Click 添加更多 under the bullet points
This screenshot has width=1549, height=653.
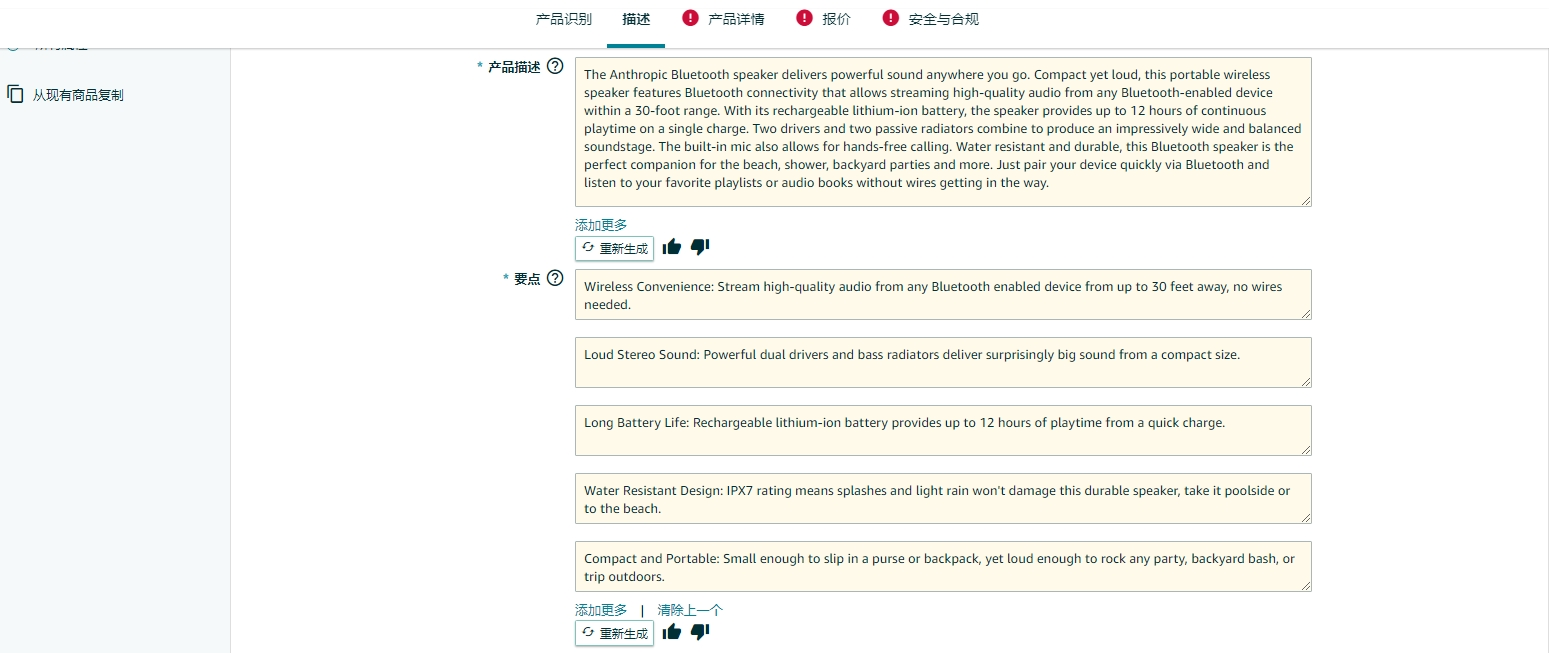pos(601,610)
